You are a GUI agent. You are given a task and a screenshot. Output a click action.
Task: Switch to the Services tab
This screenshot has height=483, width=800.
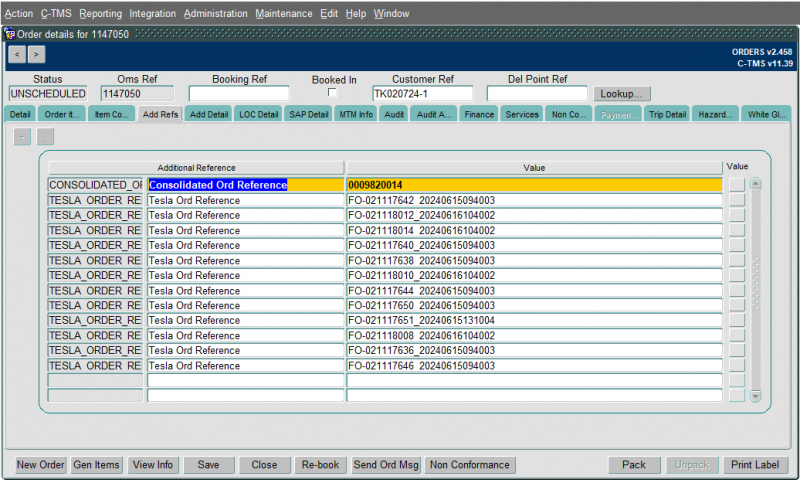pyautogui.click(x=522, y=114)
